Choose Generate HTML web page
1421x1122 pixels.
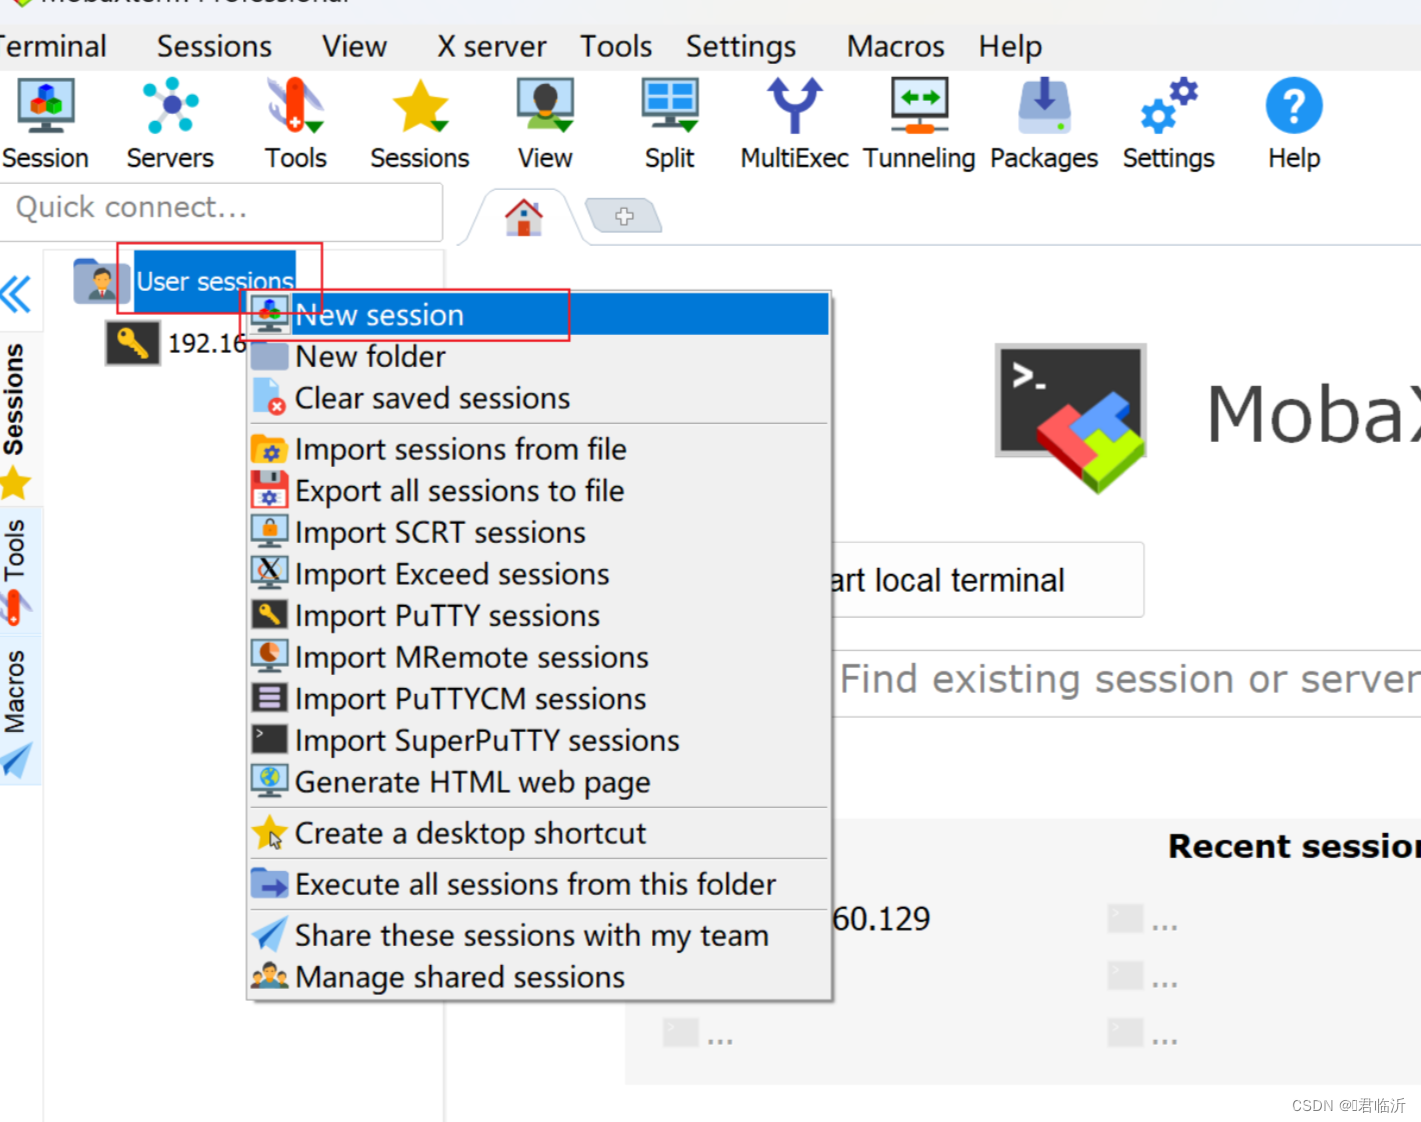coord(539,782)
